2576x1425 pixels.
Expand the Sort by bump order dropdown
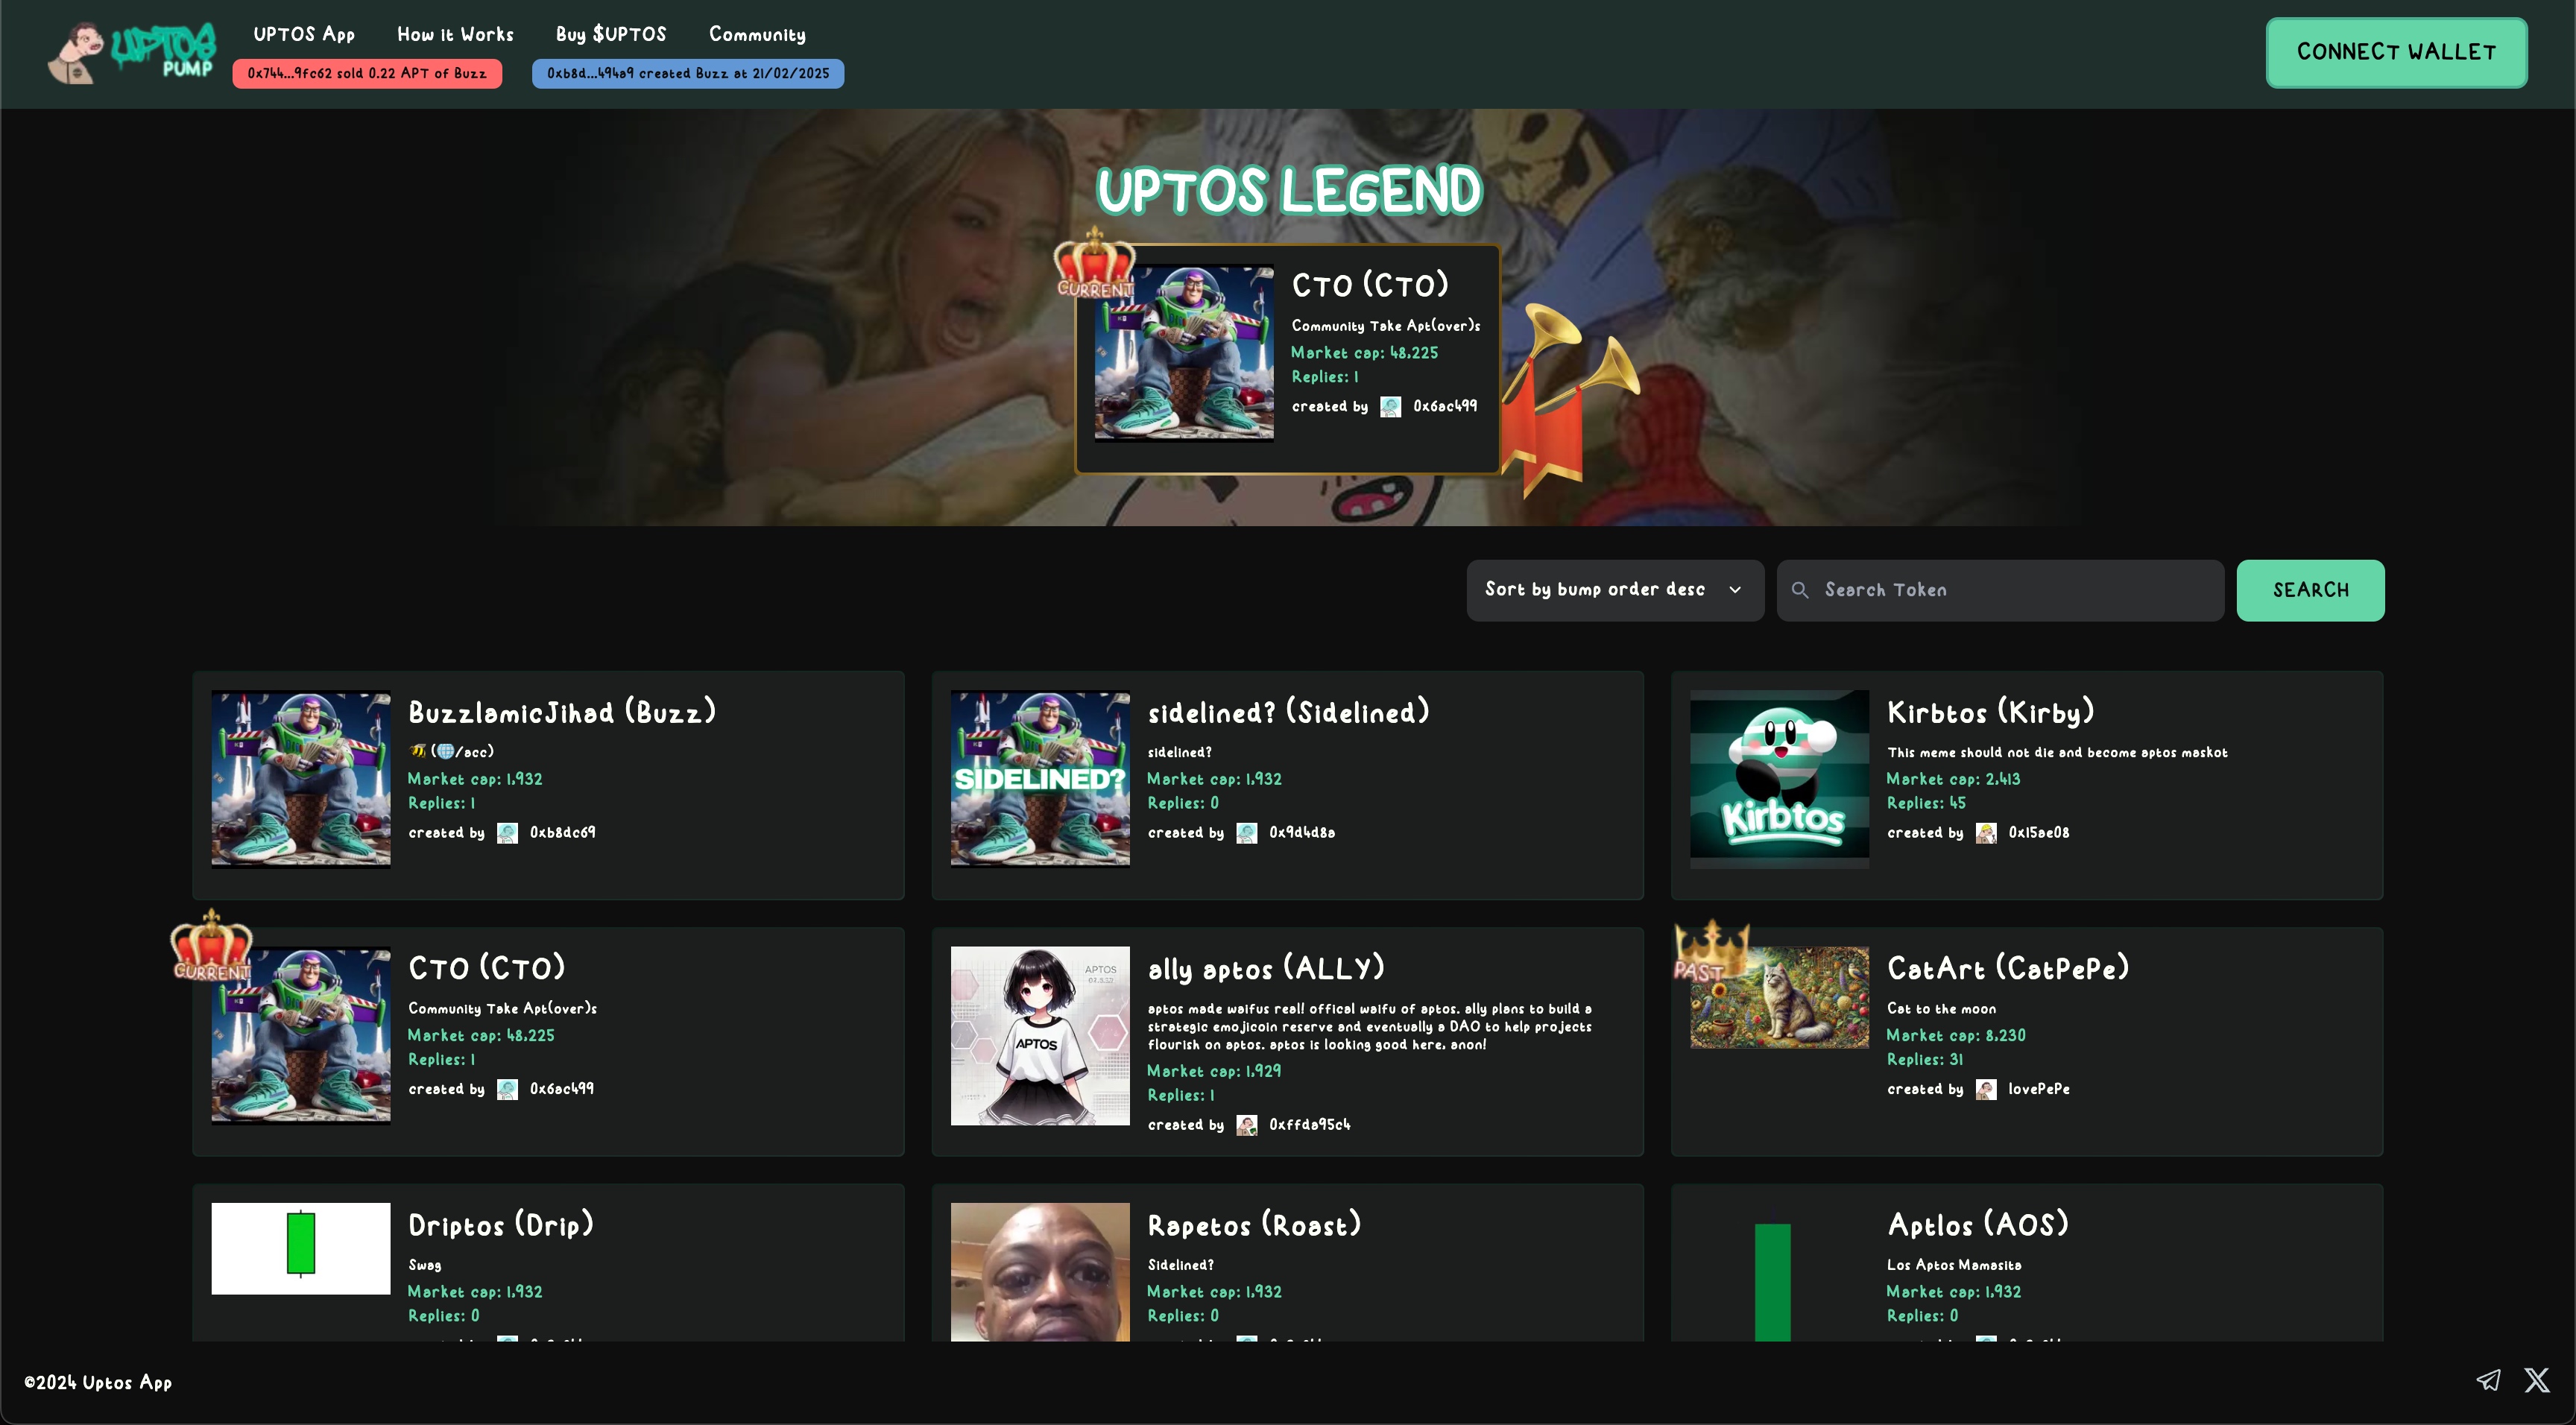[x=1614, y=590]
